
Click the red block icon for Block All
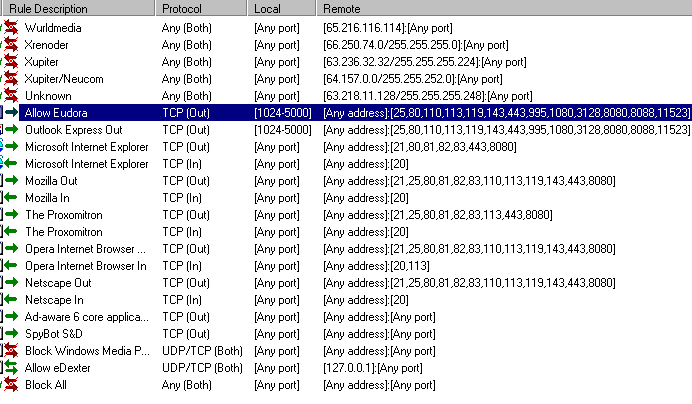tap(11, 384)
